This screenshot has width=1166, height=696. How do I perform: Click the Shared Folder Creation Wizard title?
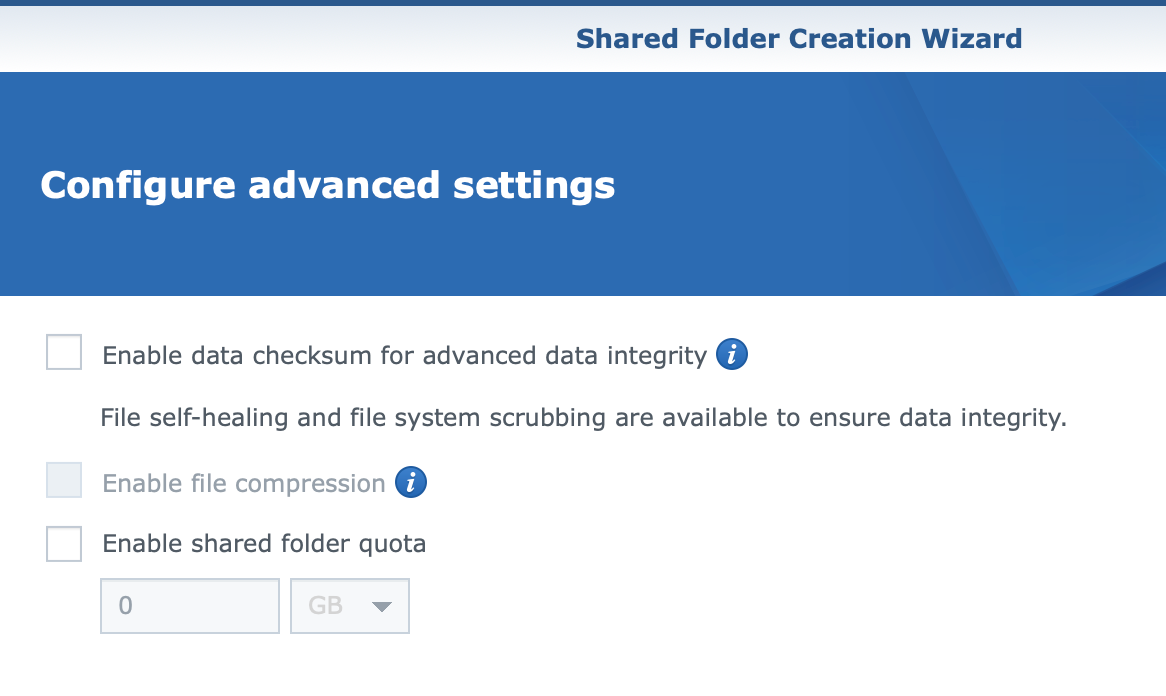click(x=799, y=39)
